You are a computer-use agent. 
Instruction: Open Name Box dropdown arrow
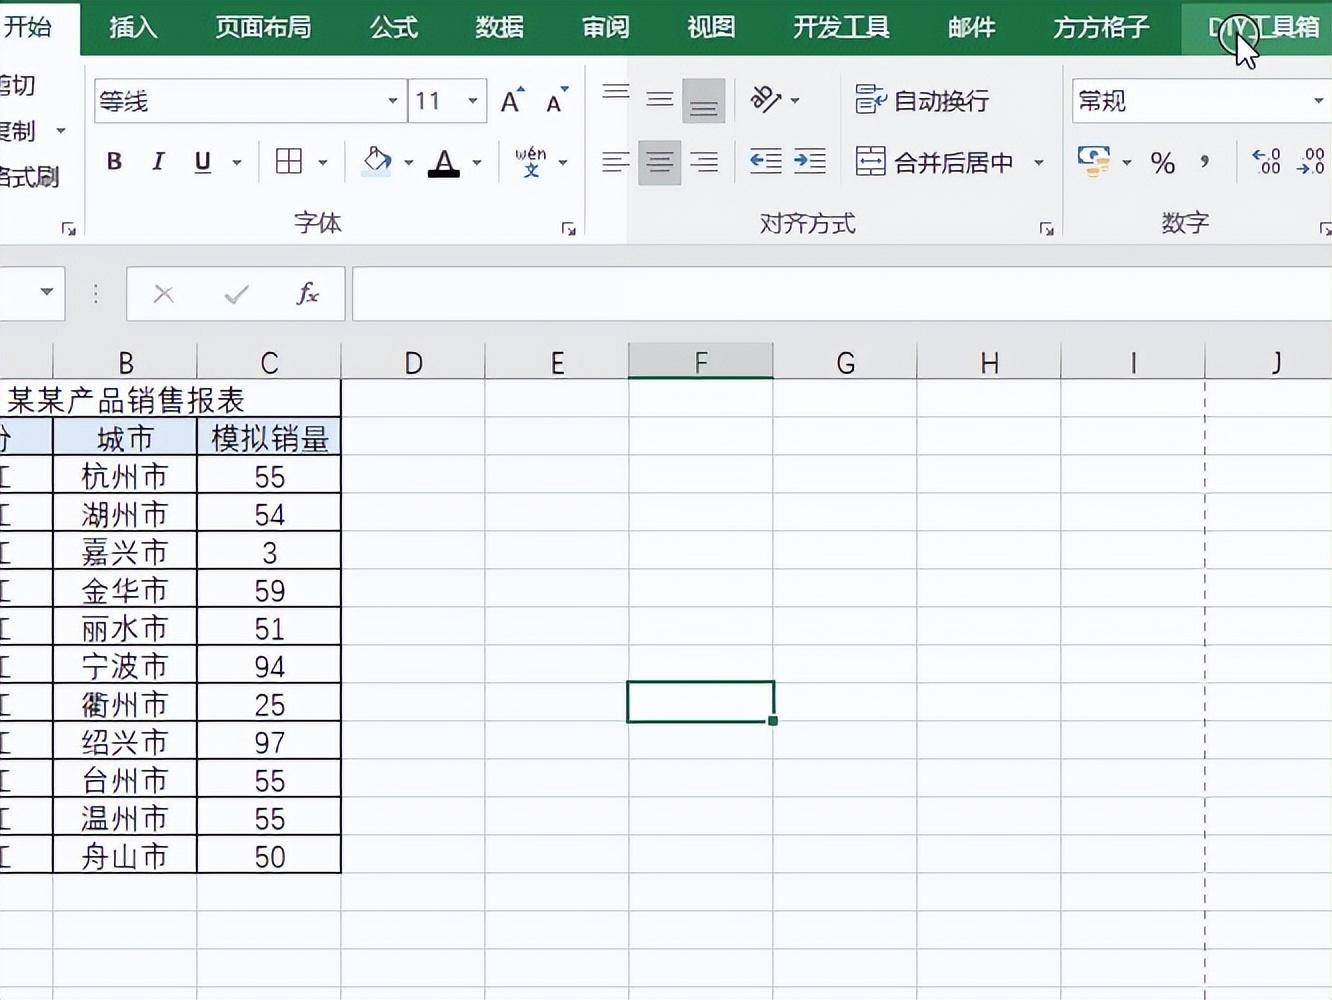[47, 292]
